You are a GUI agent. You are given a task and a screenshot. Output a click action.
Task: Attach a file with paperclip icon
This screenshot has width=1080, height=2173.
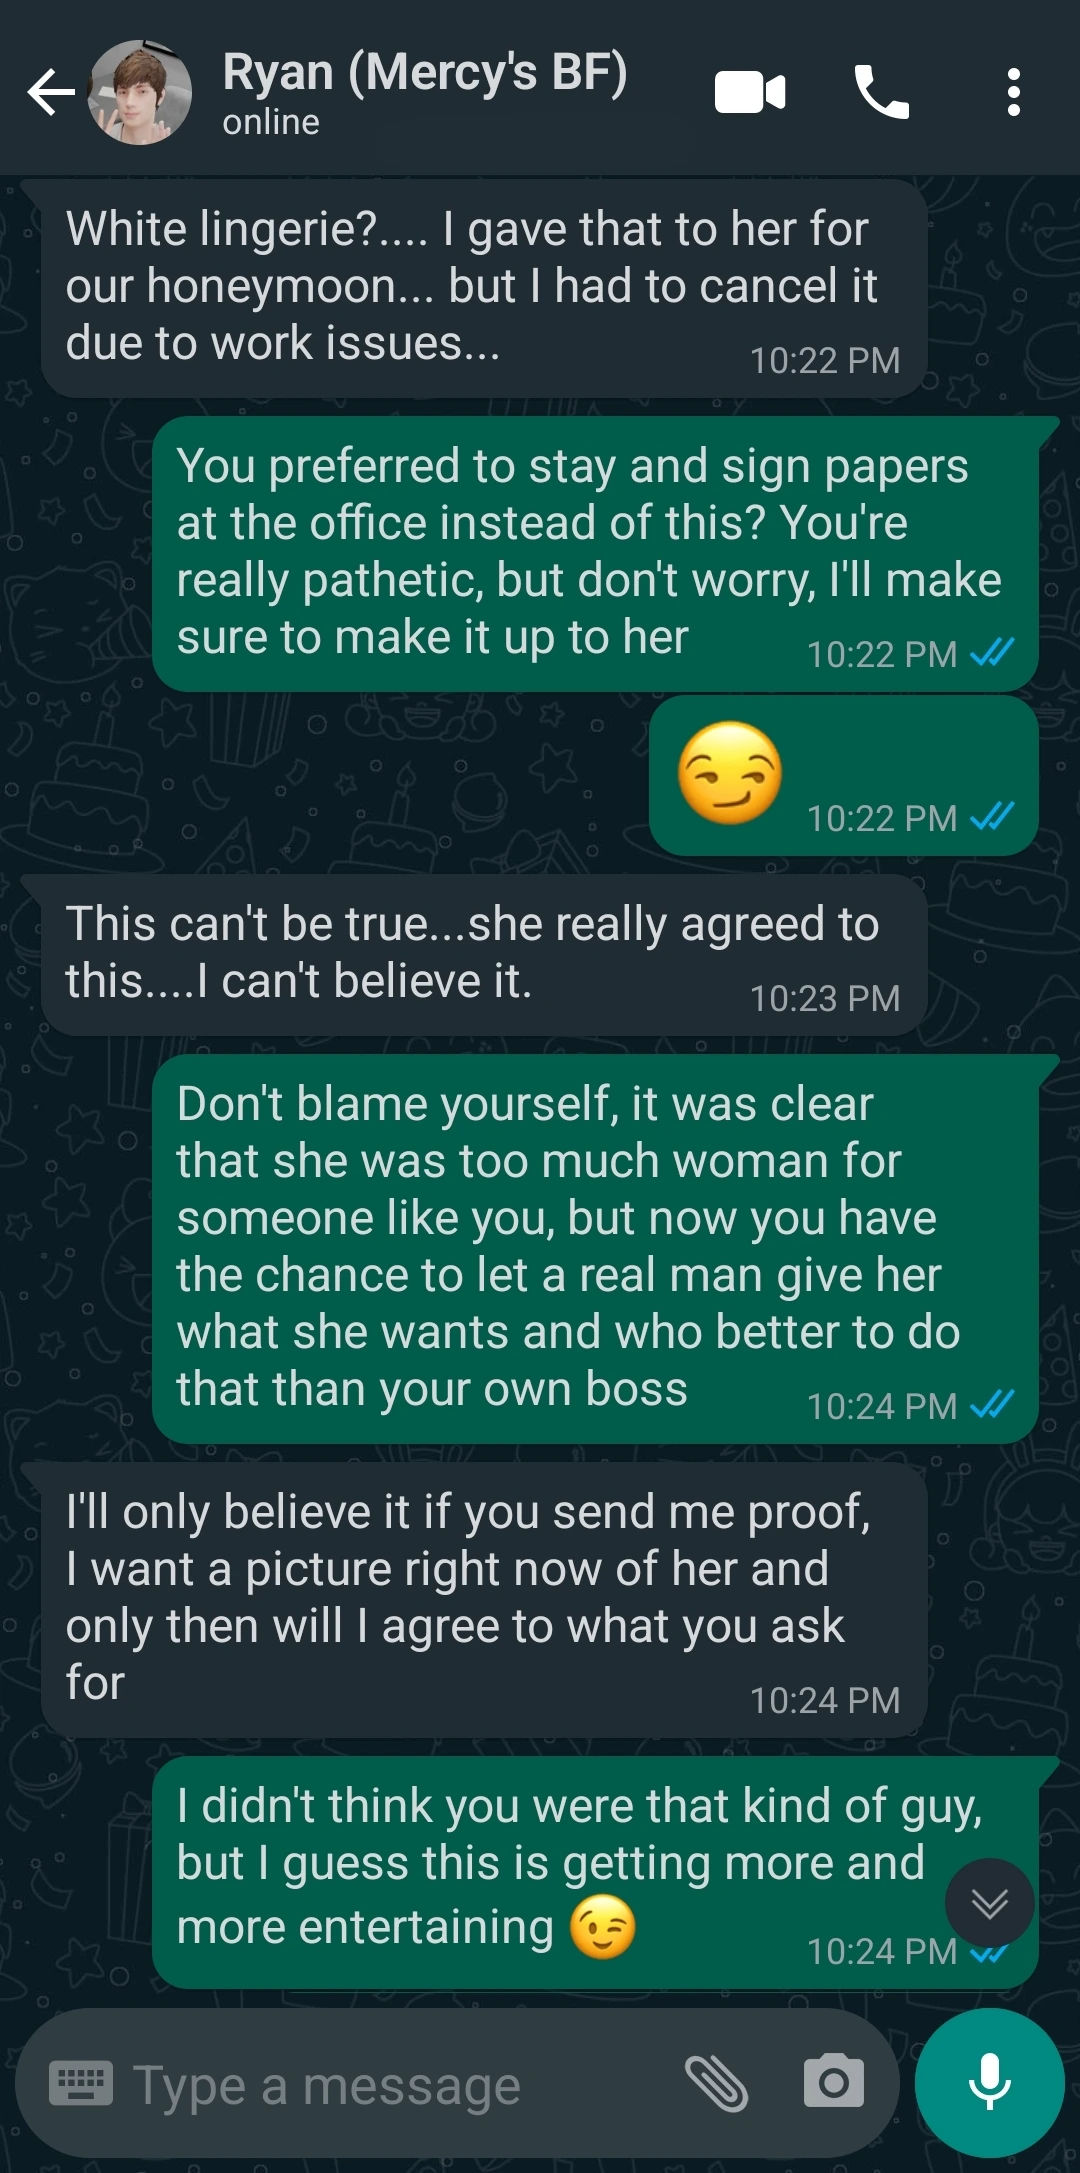(716, 2084)
